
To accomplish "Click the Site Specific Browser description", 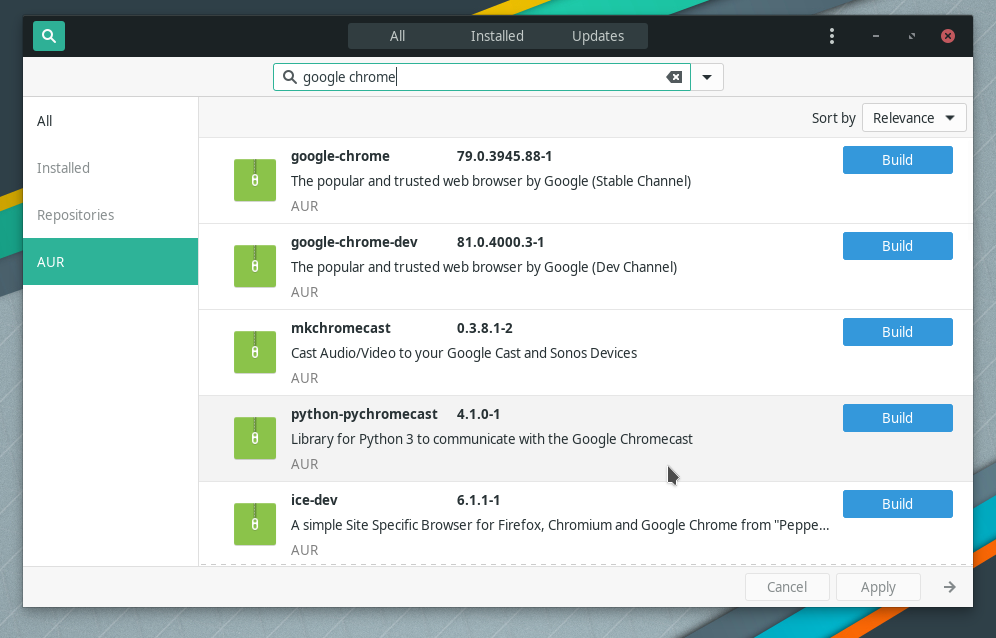I will [x=560, y=526].
